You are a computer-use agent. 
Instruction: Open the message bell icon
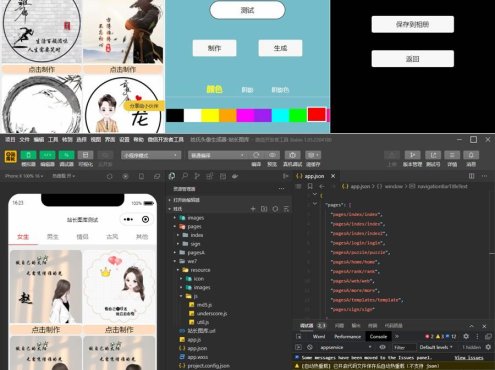click(x=471, y=155)
